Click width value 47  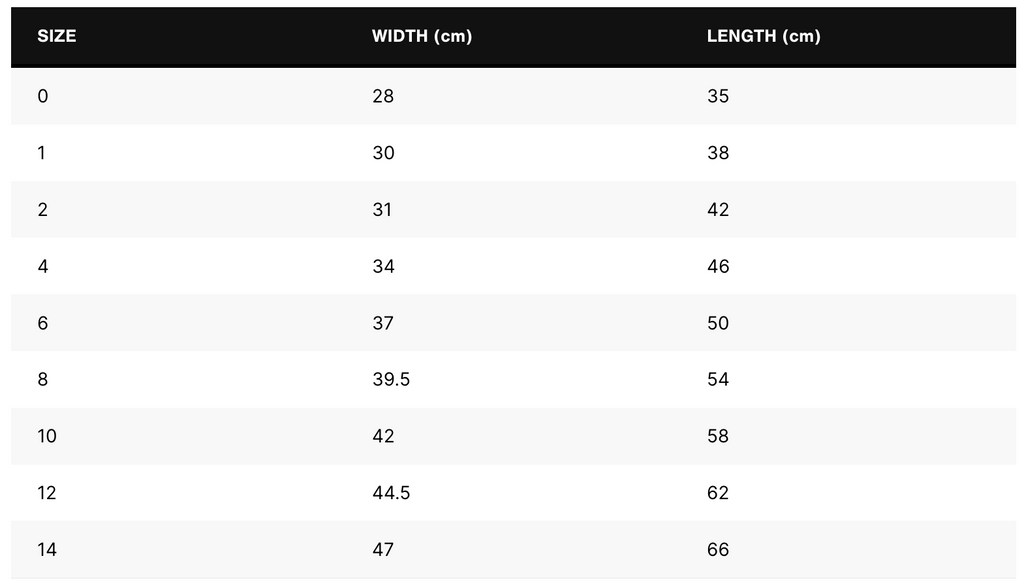tap(383, 549)
